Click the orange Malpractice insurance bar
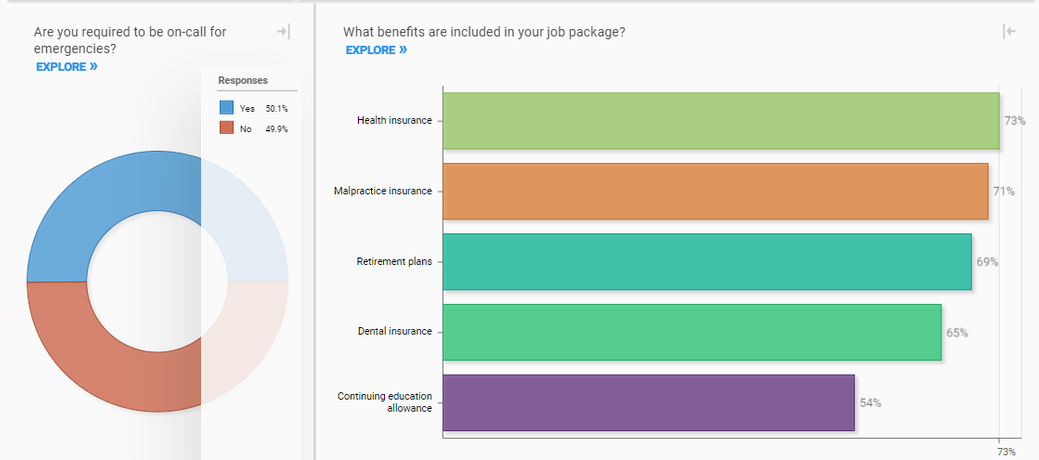1039x460 pixels. coord(715,191)
